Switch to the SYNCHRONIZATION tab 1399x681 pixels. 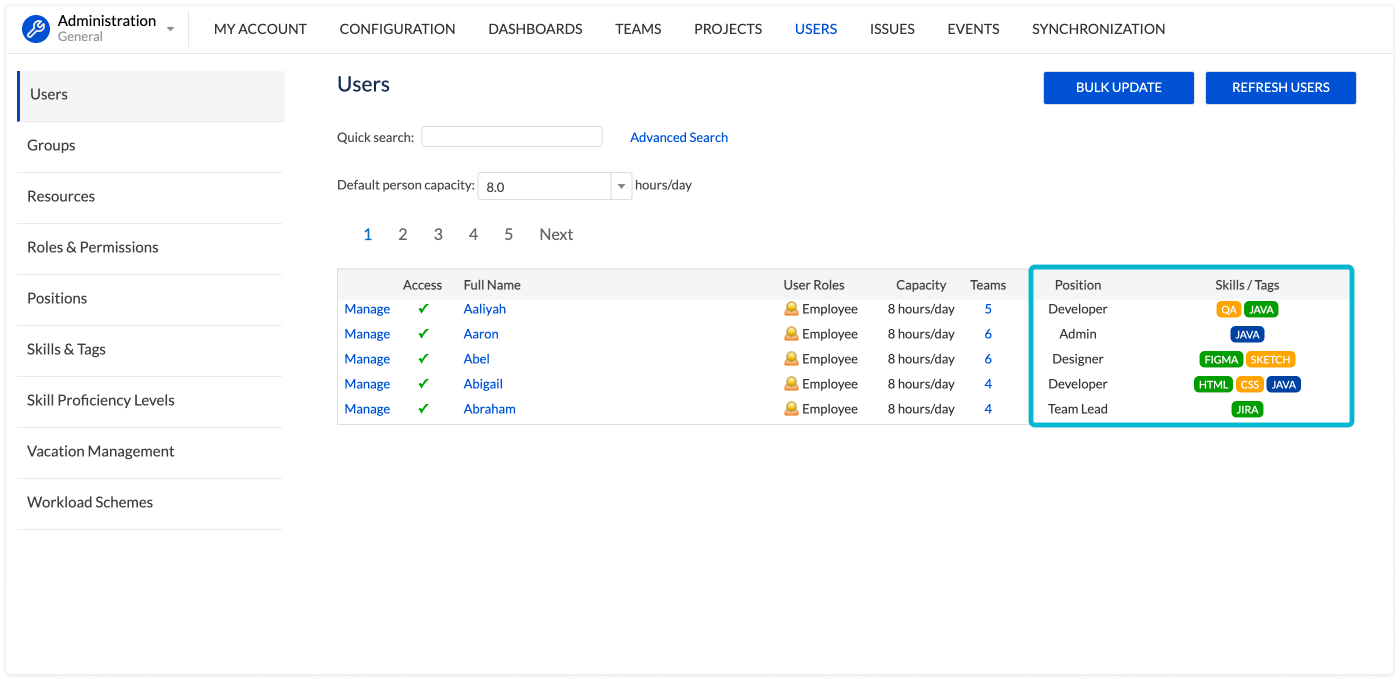click(1098, 29)
